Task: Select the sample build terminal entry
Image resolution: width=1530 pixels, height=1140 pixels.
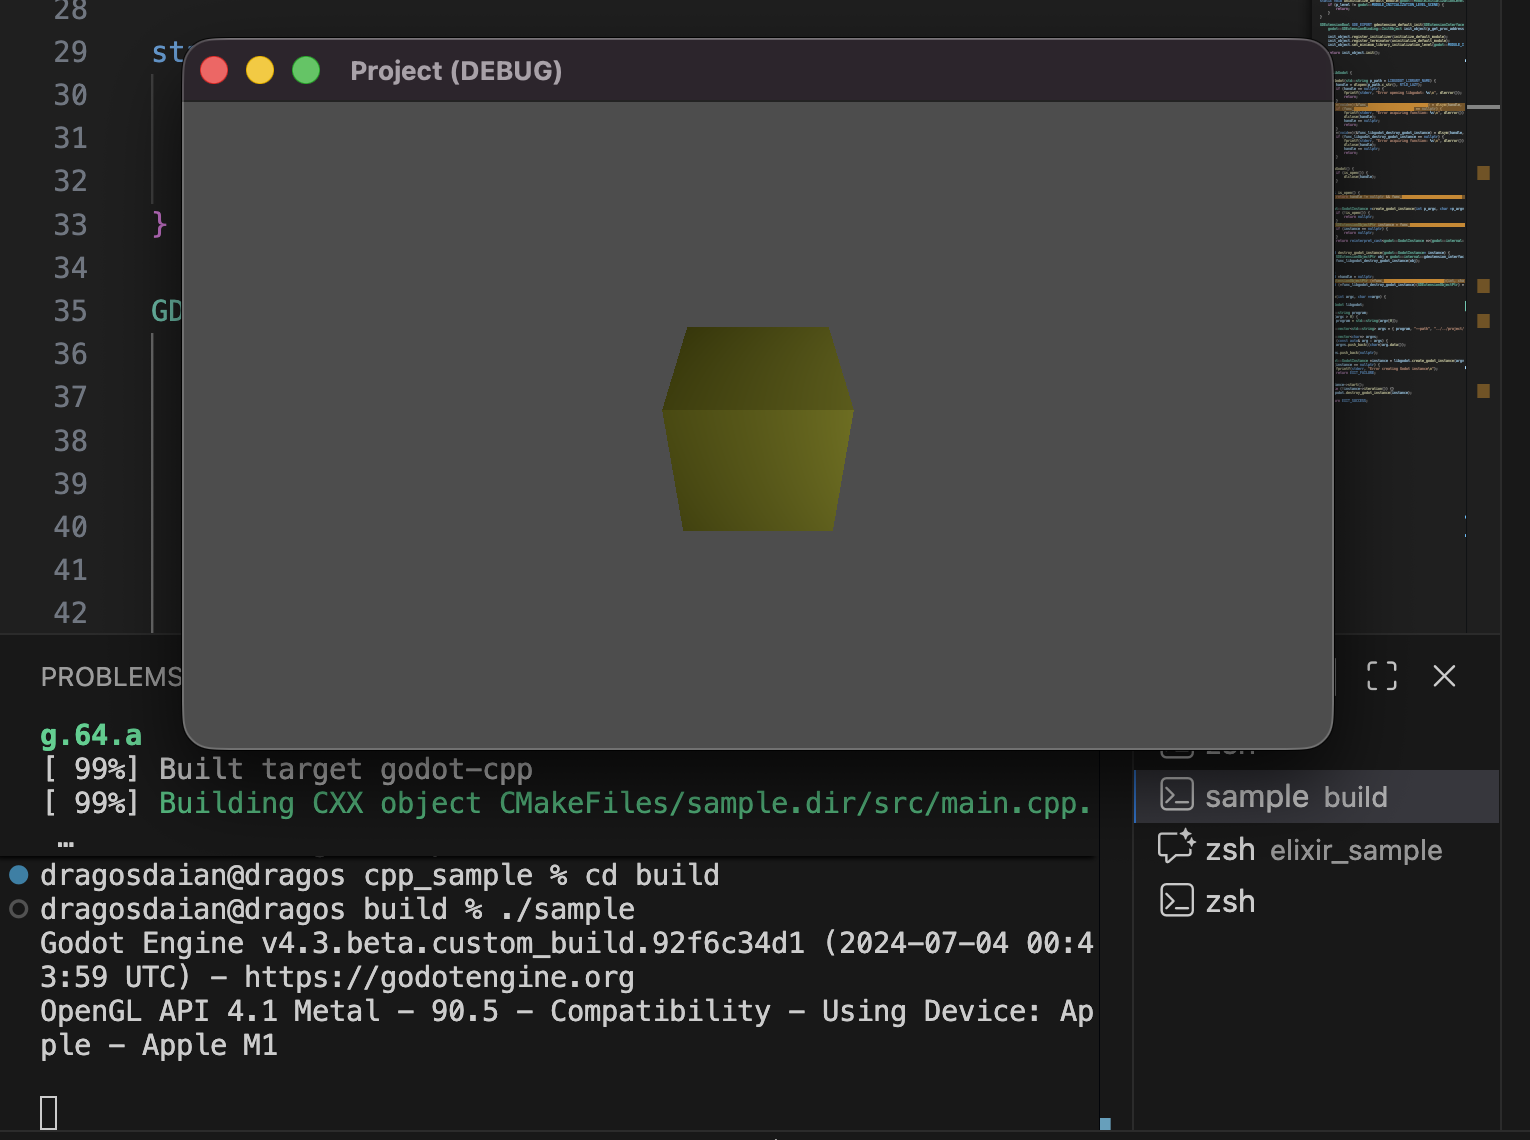Action: 1295,797
